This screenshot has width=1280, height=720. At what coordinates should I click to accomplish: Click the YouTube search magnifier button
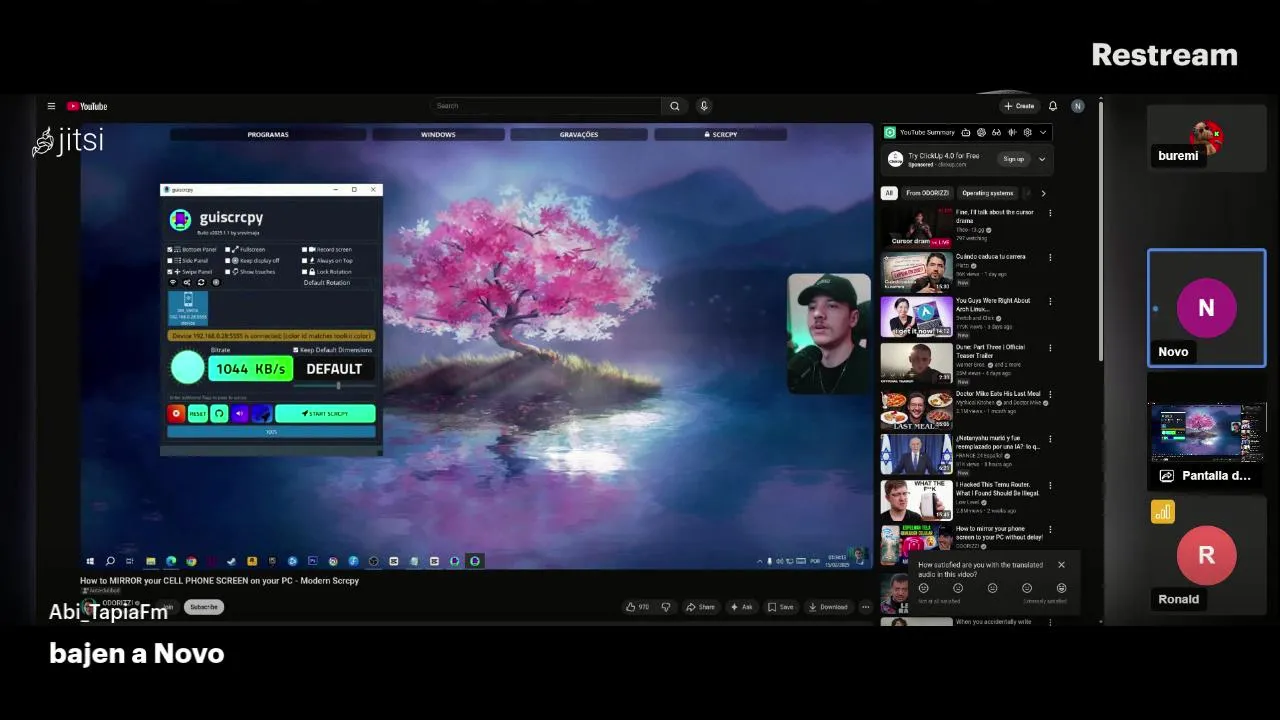click(675, 106)
